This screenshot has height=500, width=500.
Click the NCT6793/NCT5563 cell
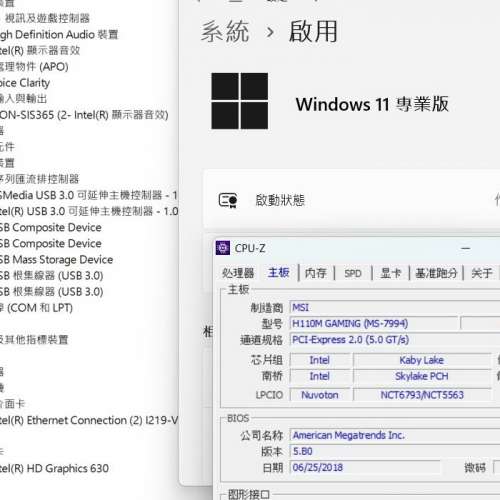422,395
